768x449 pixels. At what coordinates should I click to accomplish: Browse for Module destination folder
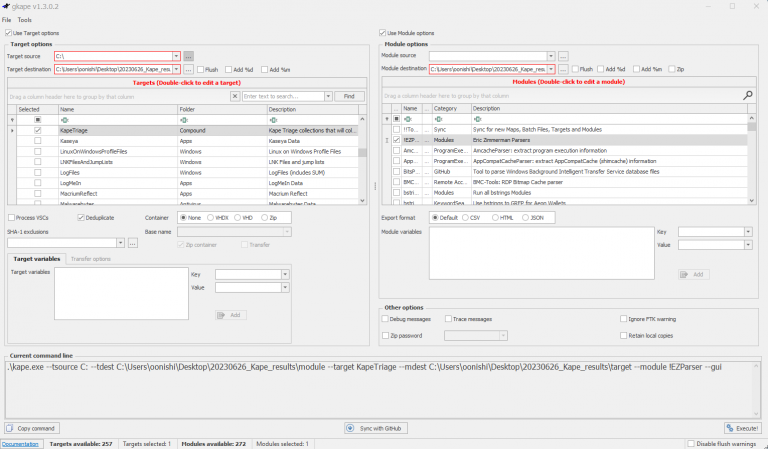pos(563,69)
